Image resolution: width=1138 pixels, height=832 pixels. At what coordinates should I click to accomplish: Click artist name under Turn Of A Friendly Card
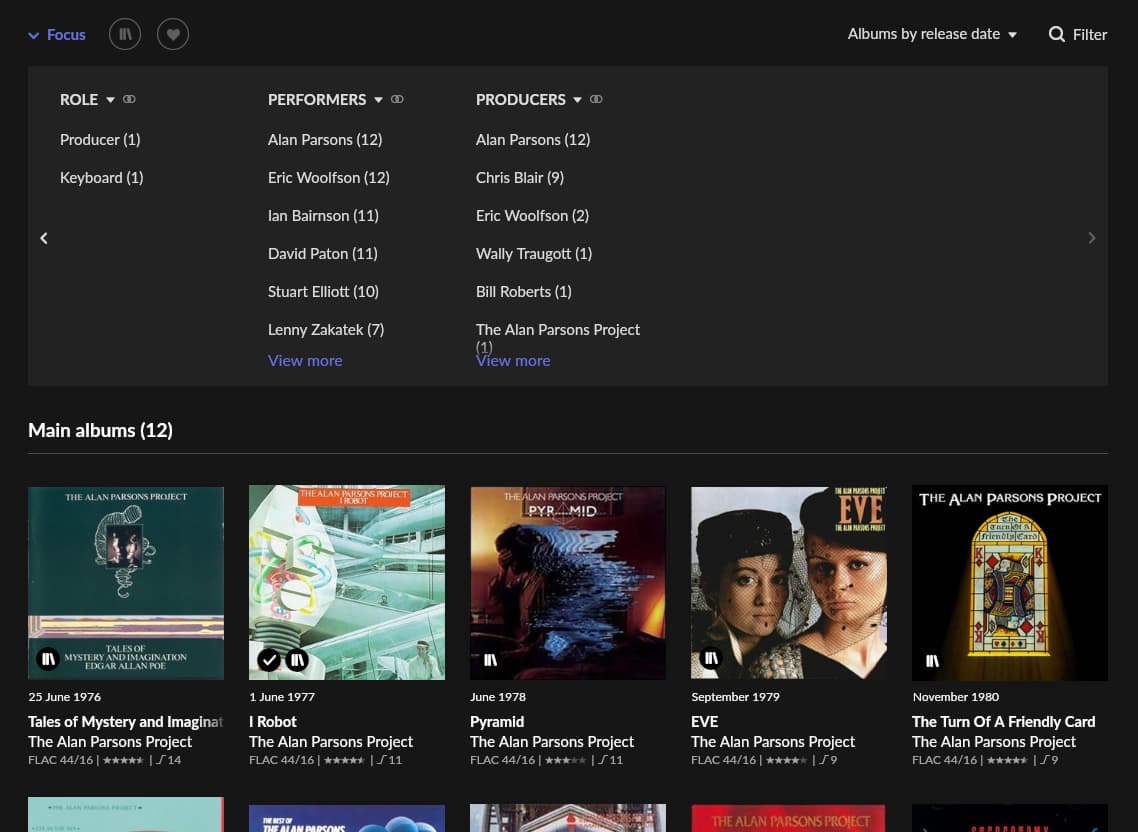click(994, 742)
